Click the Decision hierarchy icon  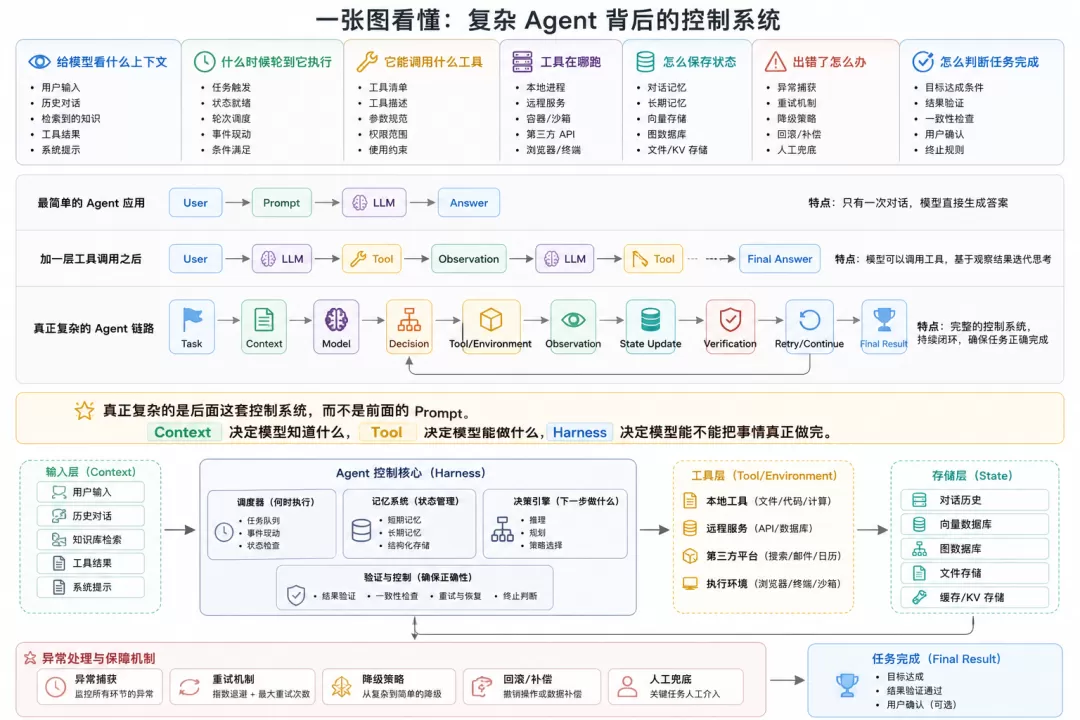click(x=409, y=320)
